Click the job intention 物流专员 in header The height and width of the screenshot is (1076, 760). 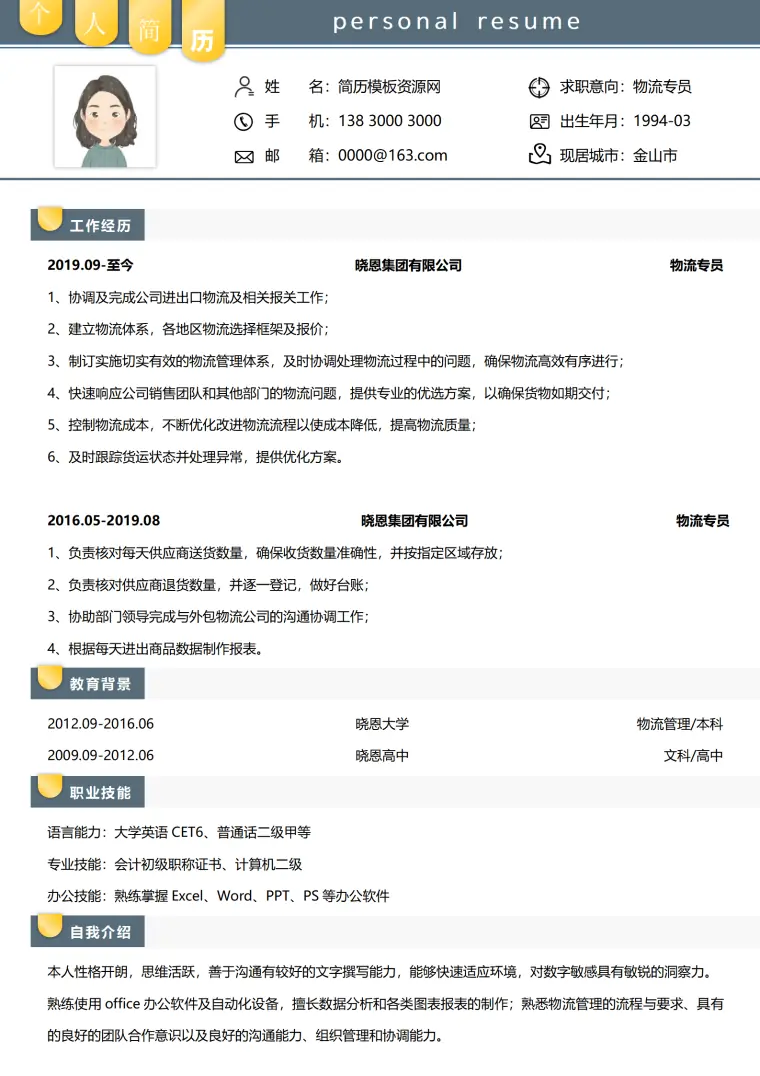(662, 86)
